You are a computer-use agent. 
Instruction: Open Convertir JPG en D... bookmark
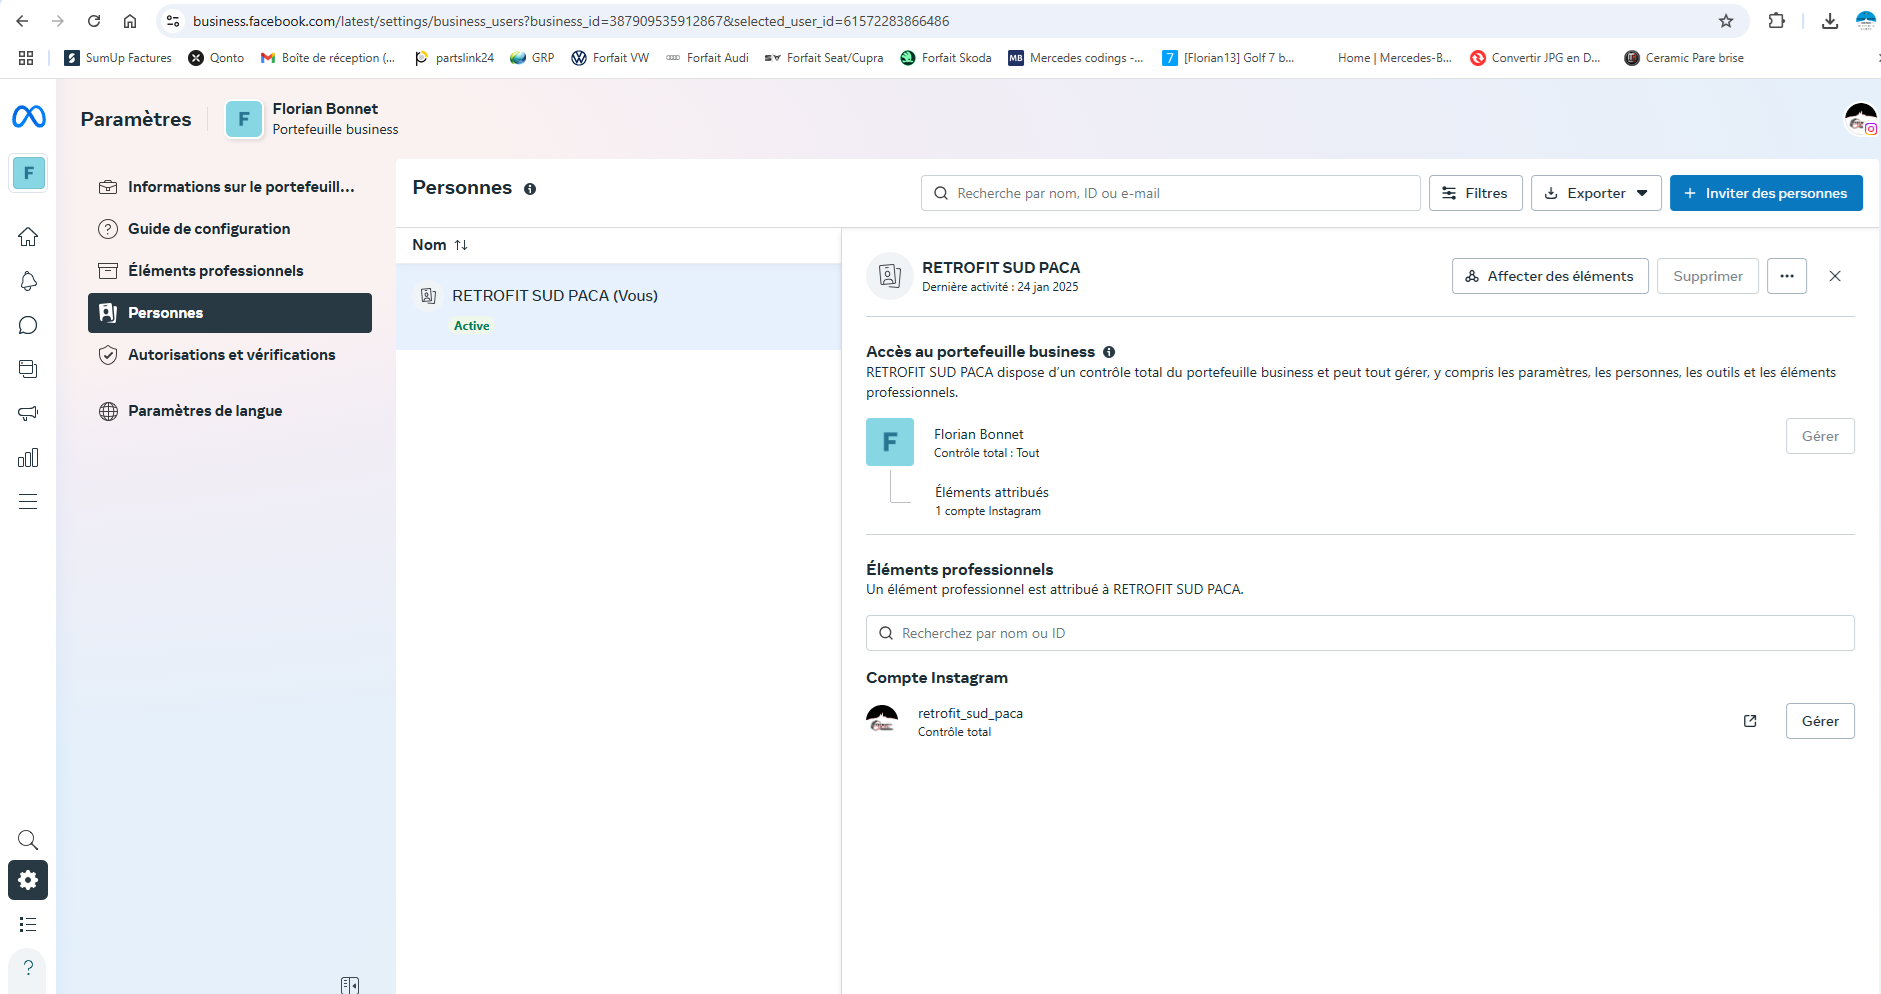(x=1536, y=58)
